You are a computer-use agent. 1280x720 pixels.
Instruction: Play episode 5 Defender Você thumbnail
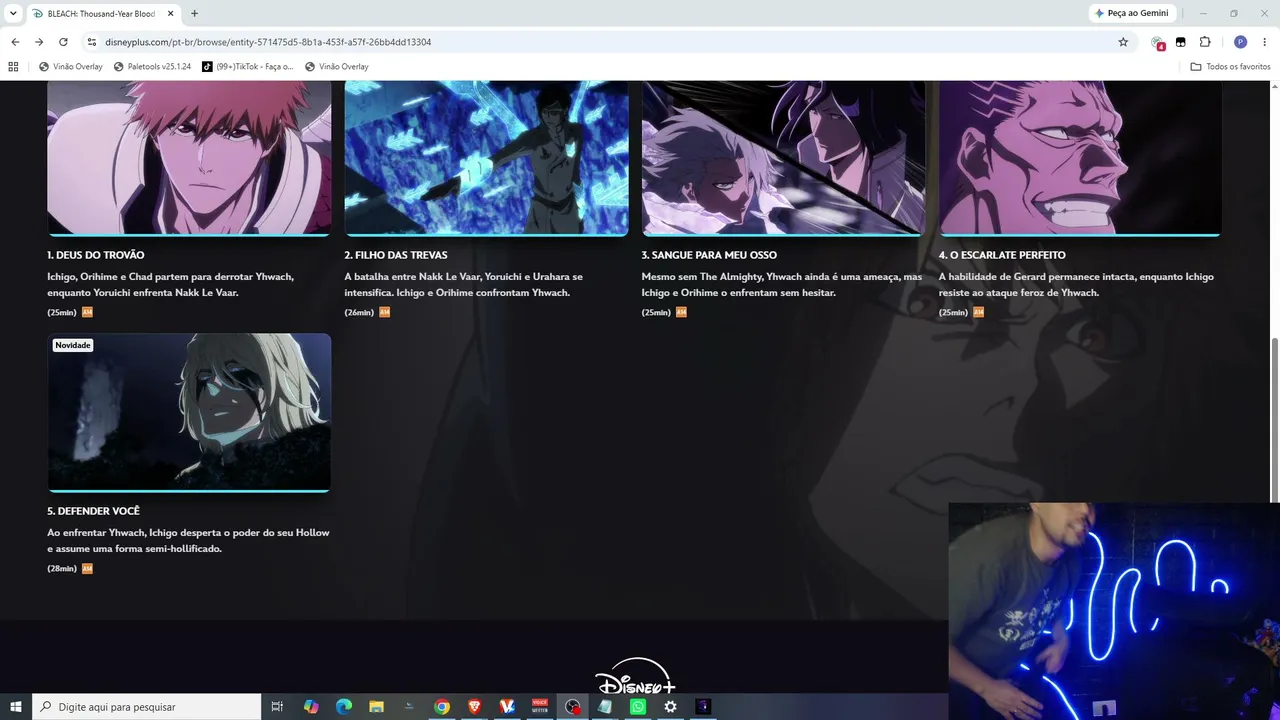pyautogui.click(x=189, y=412)
